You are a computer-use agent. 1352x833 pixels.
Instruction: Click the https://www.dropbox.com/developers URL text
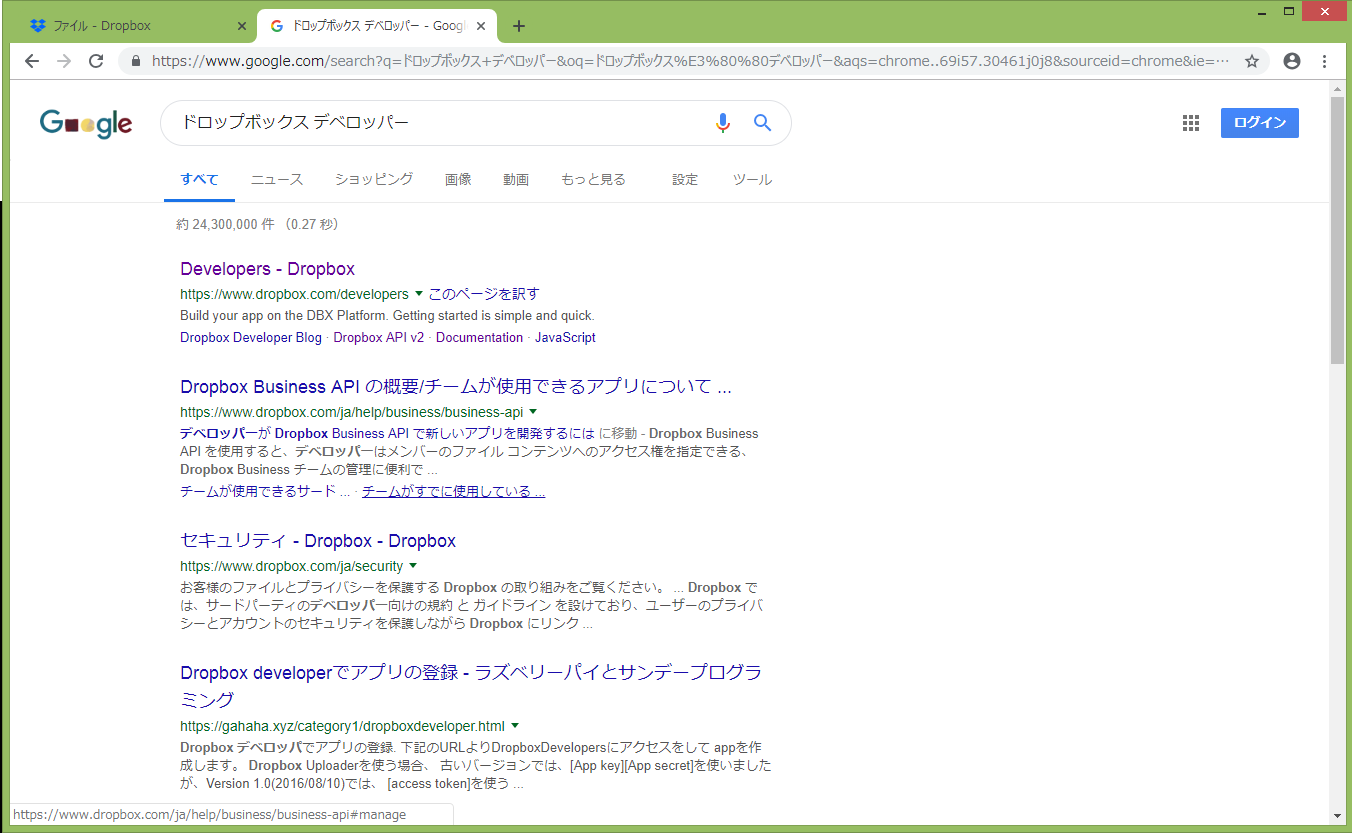click(294, 294)
